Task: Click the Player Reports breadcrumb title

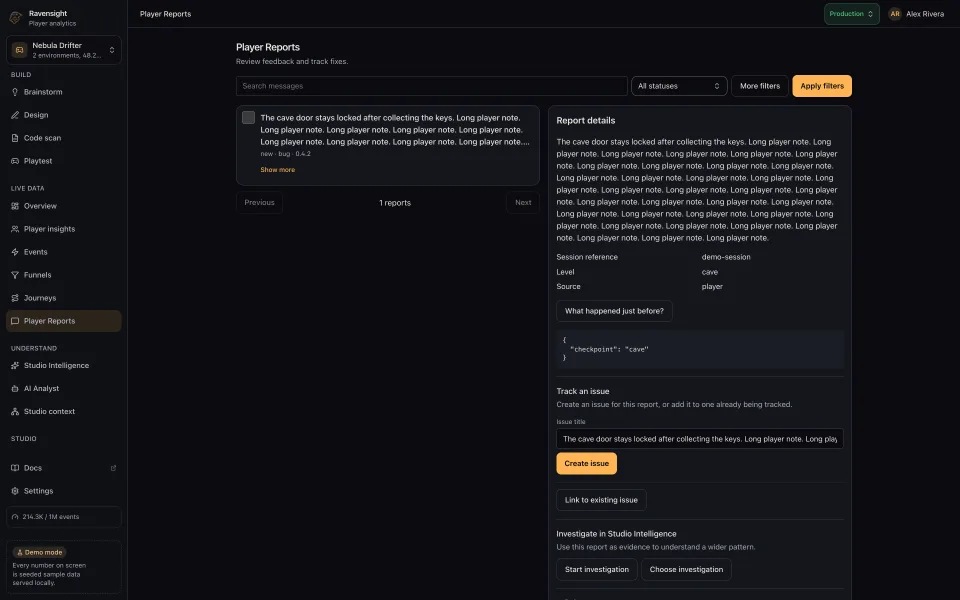Action: tap(165, 14)
